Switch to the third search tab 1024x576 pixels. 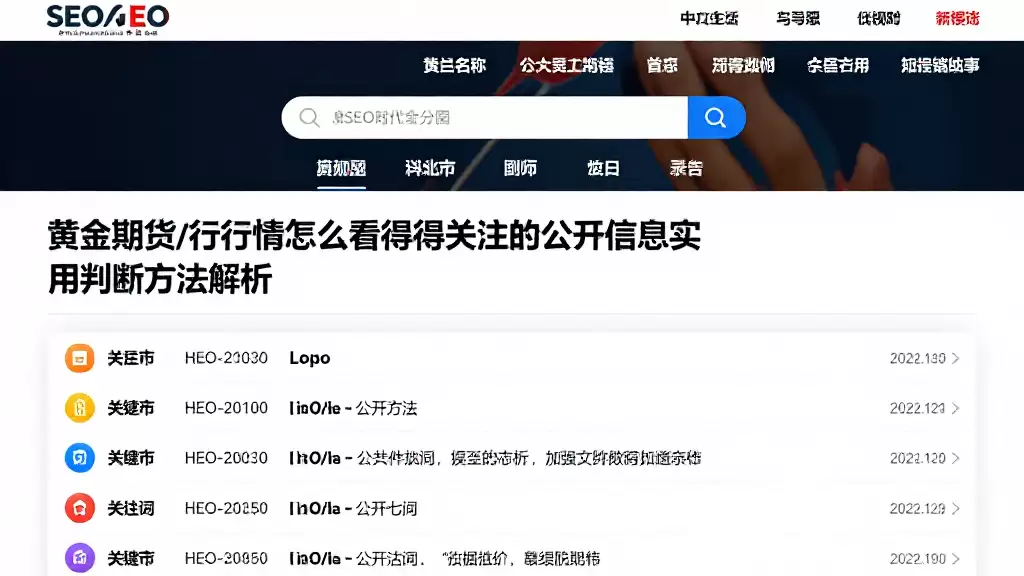point(520,168)
